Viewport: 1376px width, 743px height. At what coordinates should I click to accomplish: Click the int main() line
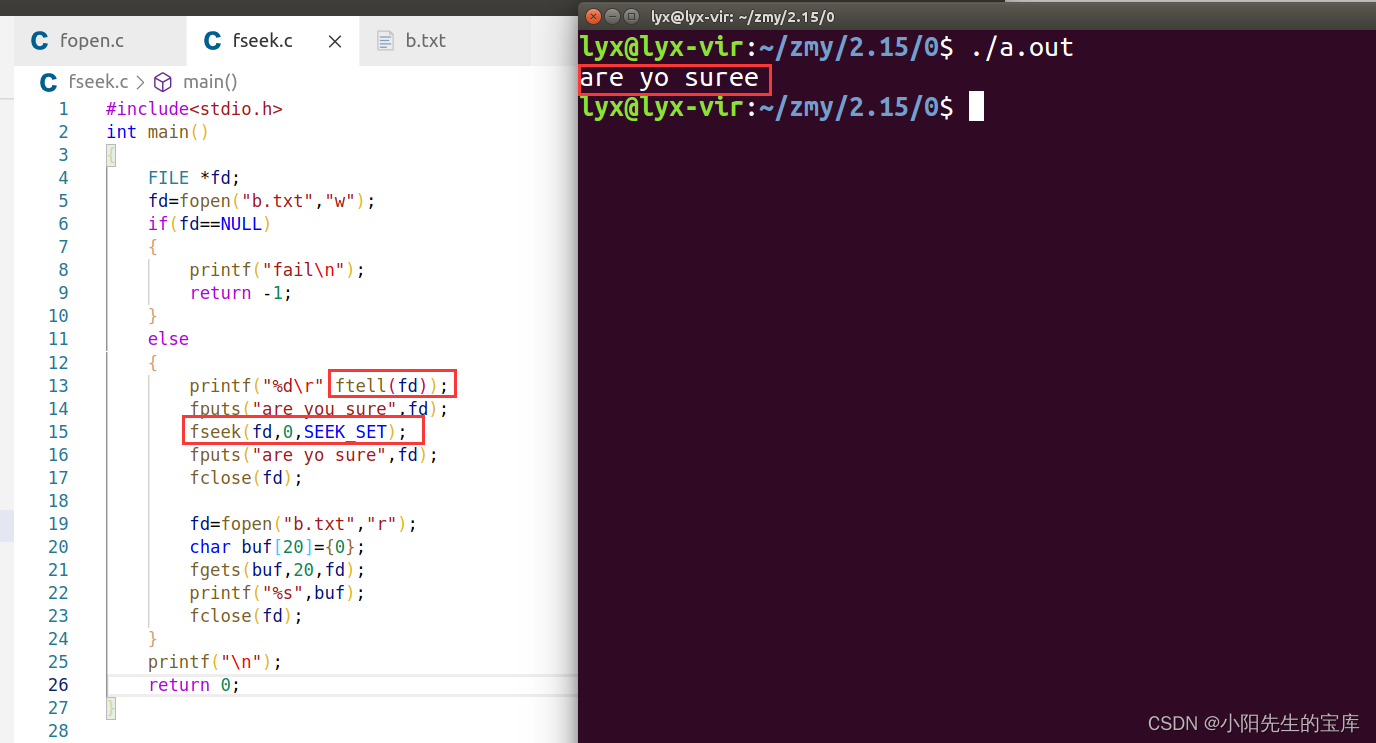tap(157, 132)
